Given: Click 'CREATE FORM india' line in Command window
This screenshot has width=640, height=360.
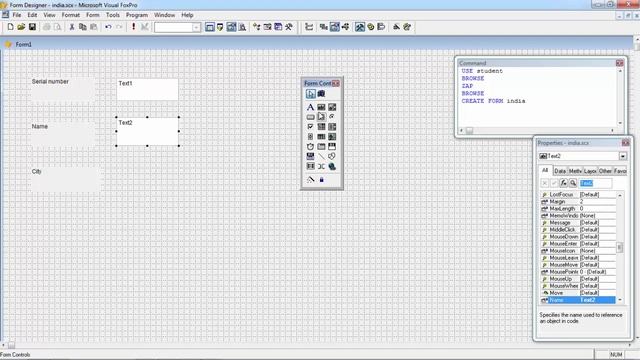Looking at the screenshot, I should point(493,101).
